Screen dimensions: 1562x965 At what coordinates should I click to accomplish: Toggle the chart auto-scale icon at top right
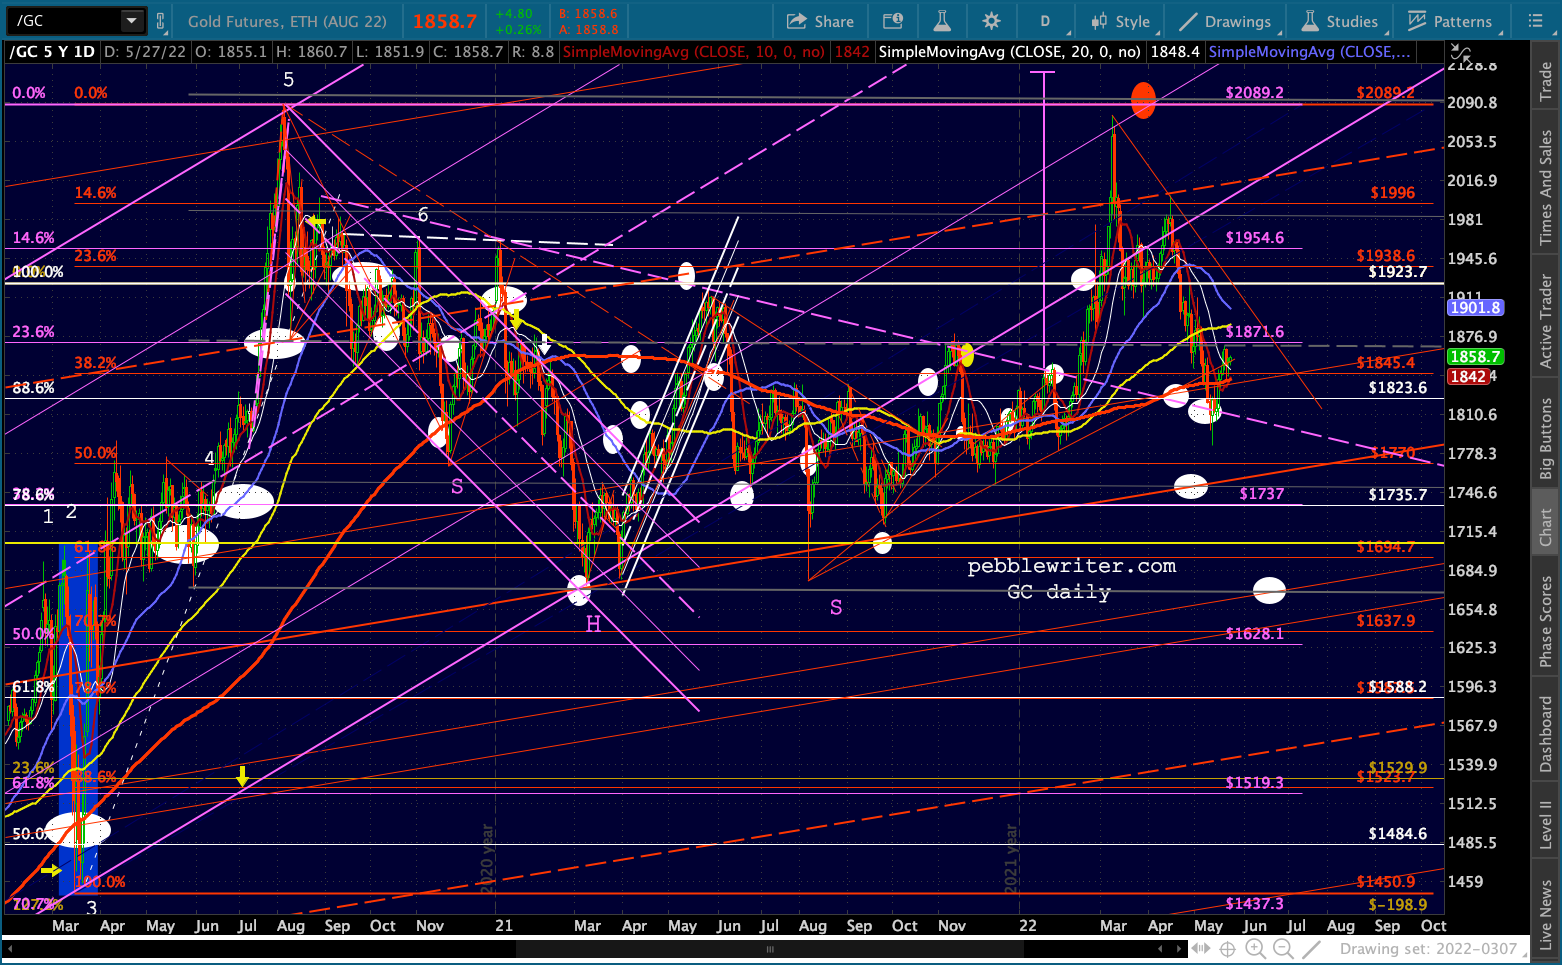click(x=1462, y=52)
